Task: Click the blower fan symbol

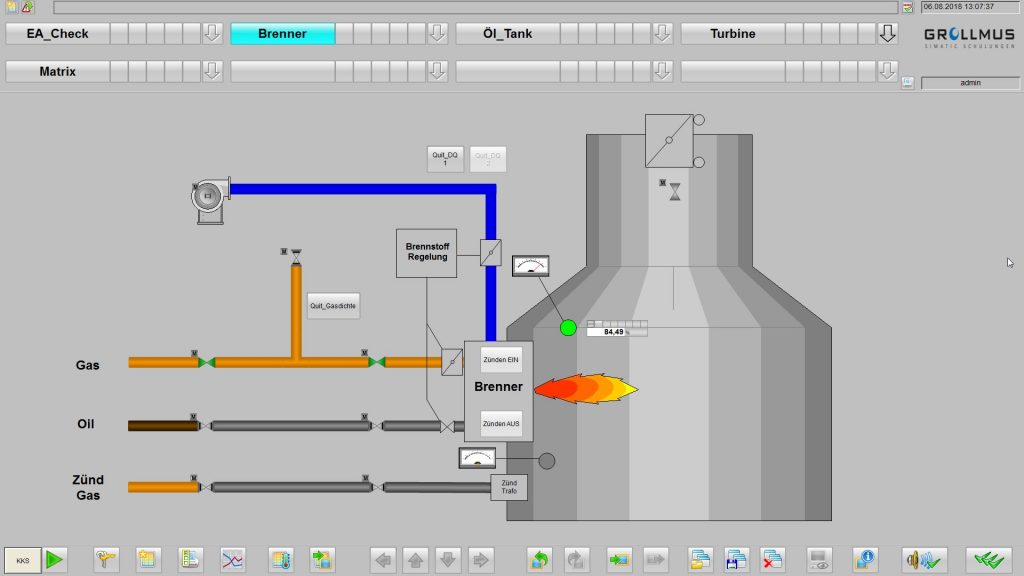Action: click(x=210, y=199)
